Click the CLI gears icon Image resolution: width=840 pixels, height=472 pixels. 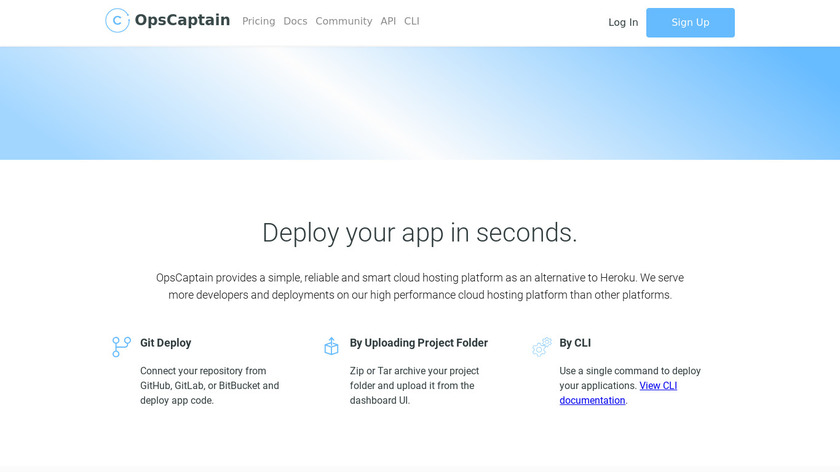pyautogui.click(x=542, y=347)
